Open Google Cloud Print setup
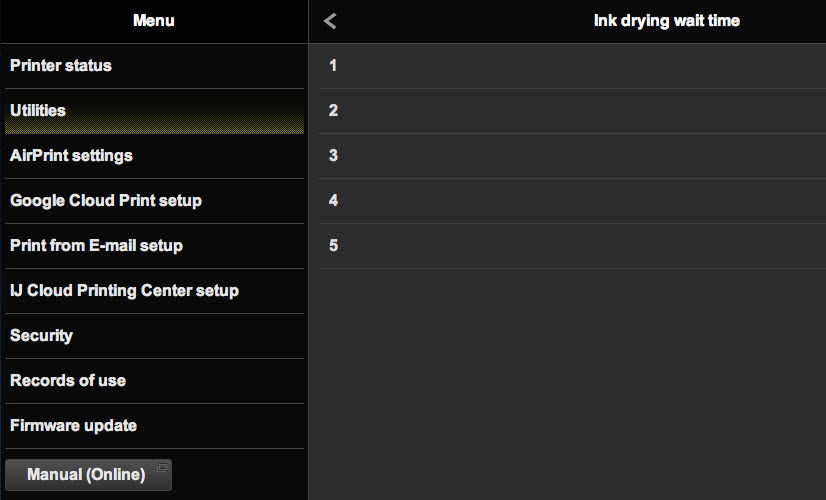 pos(154,201)
